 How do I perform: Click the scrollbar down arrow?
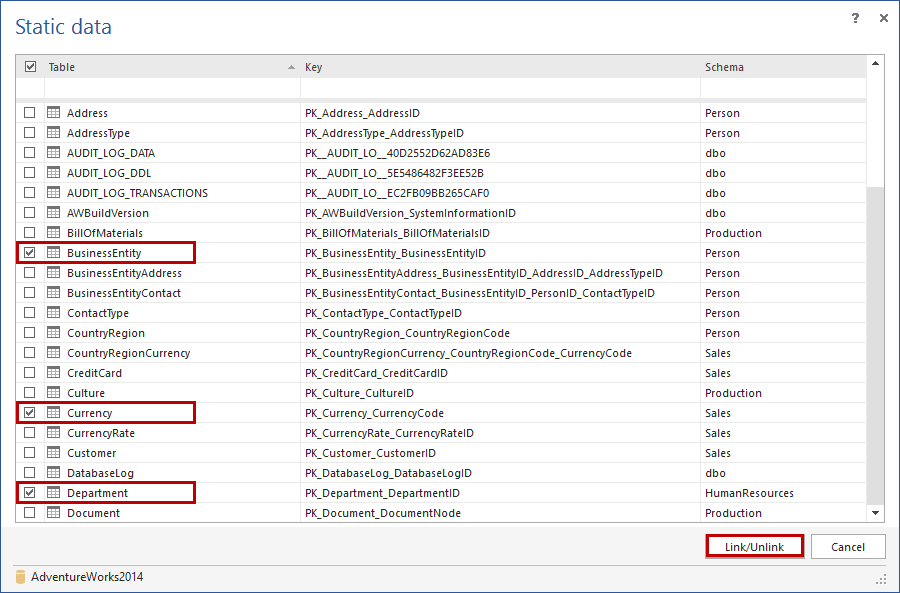coord(875,512)
